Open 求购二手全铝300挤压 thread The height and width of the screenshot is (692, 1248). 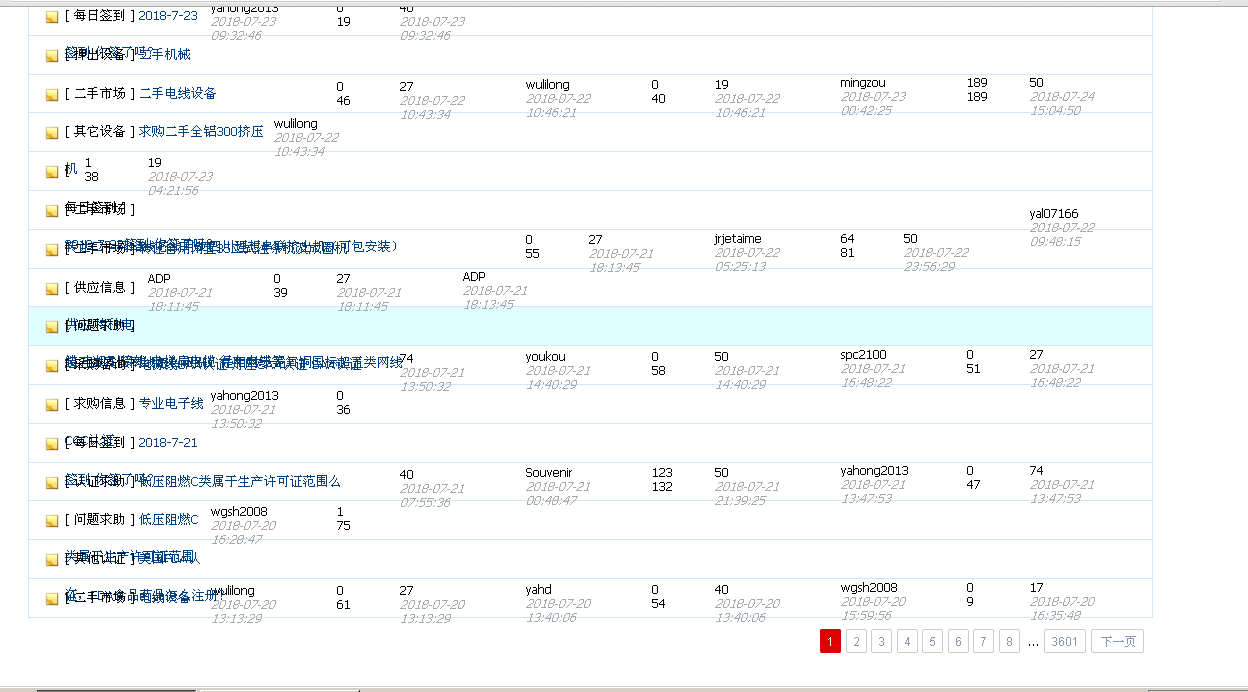(200, 131)
